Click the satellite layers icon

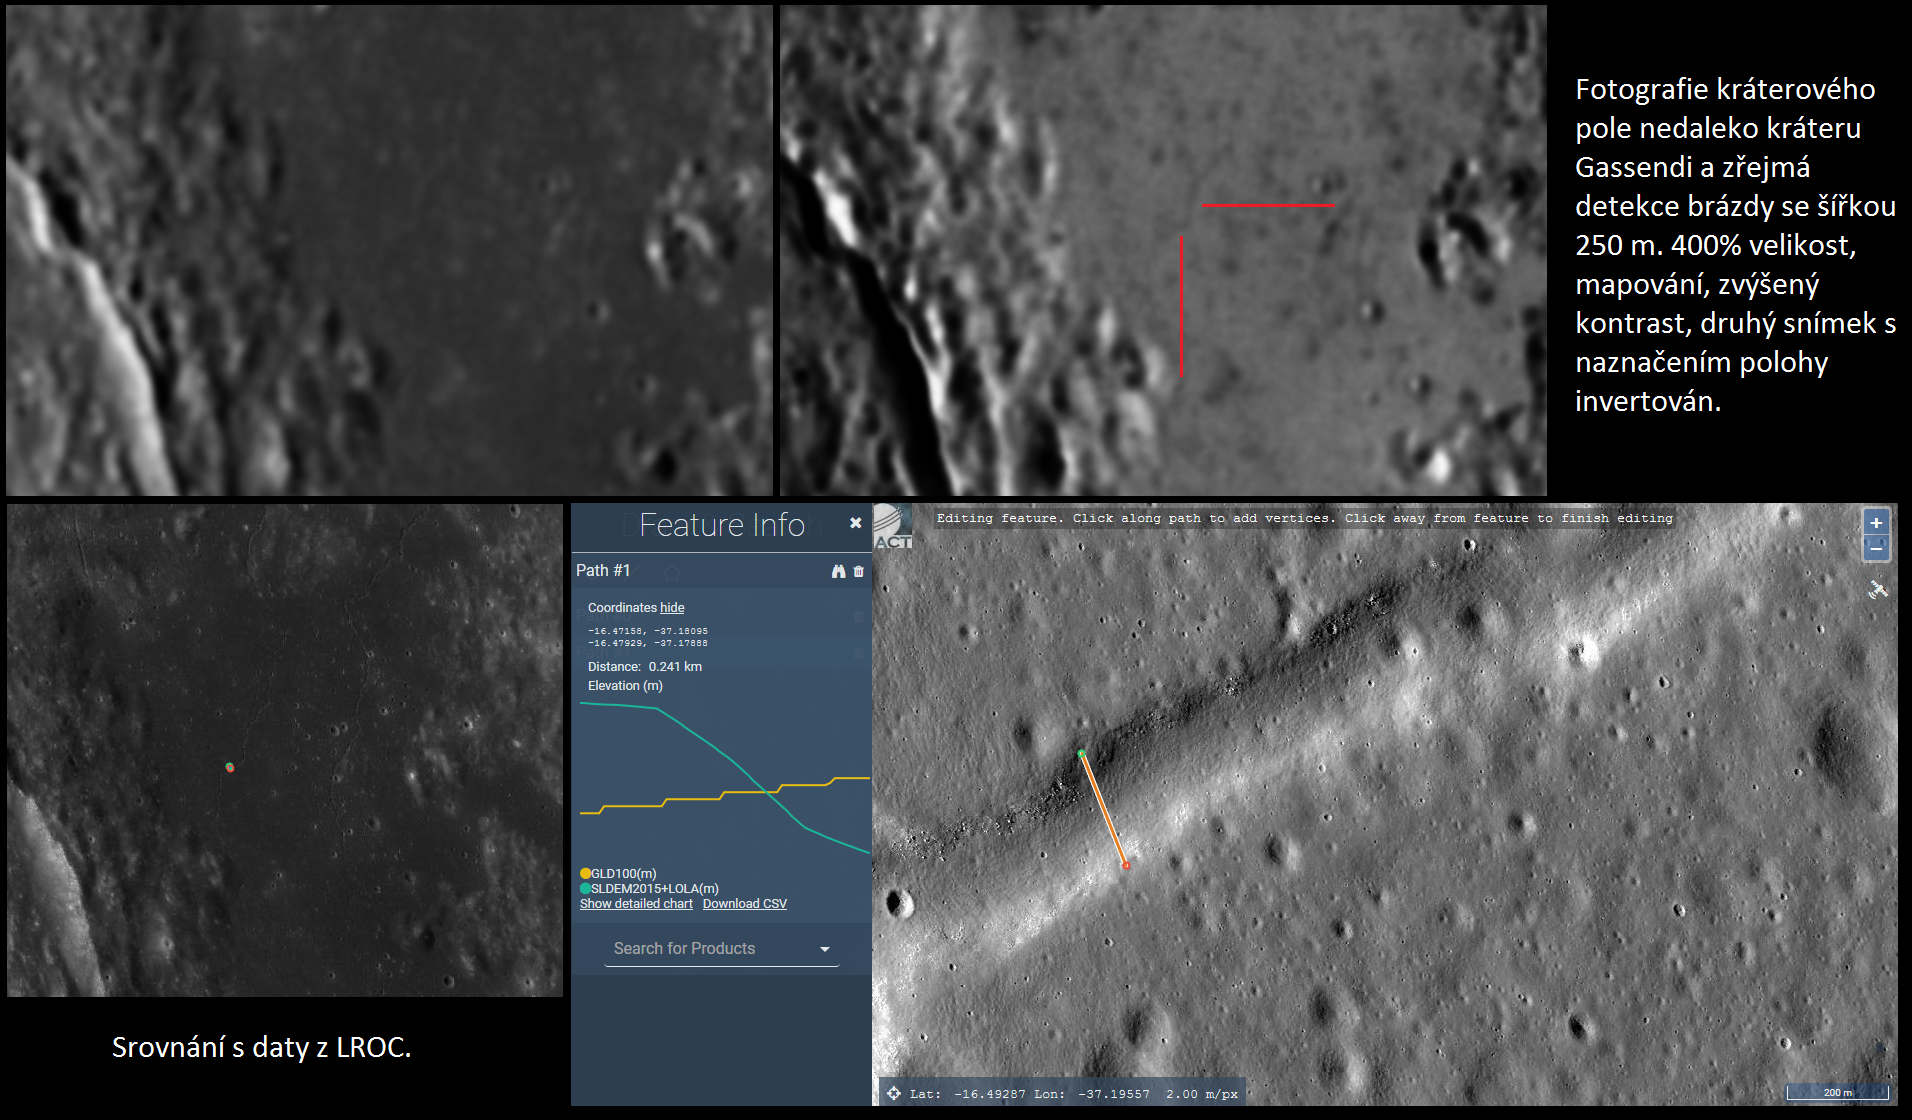pyautogui.click(x=1878, y=590)
